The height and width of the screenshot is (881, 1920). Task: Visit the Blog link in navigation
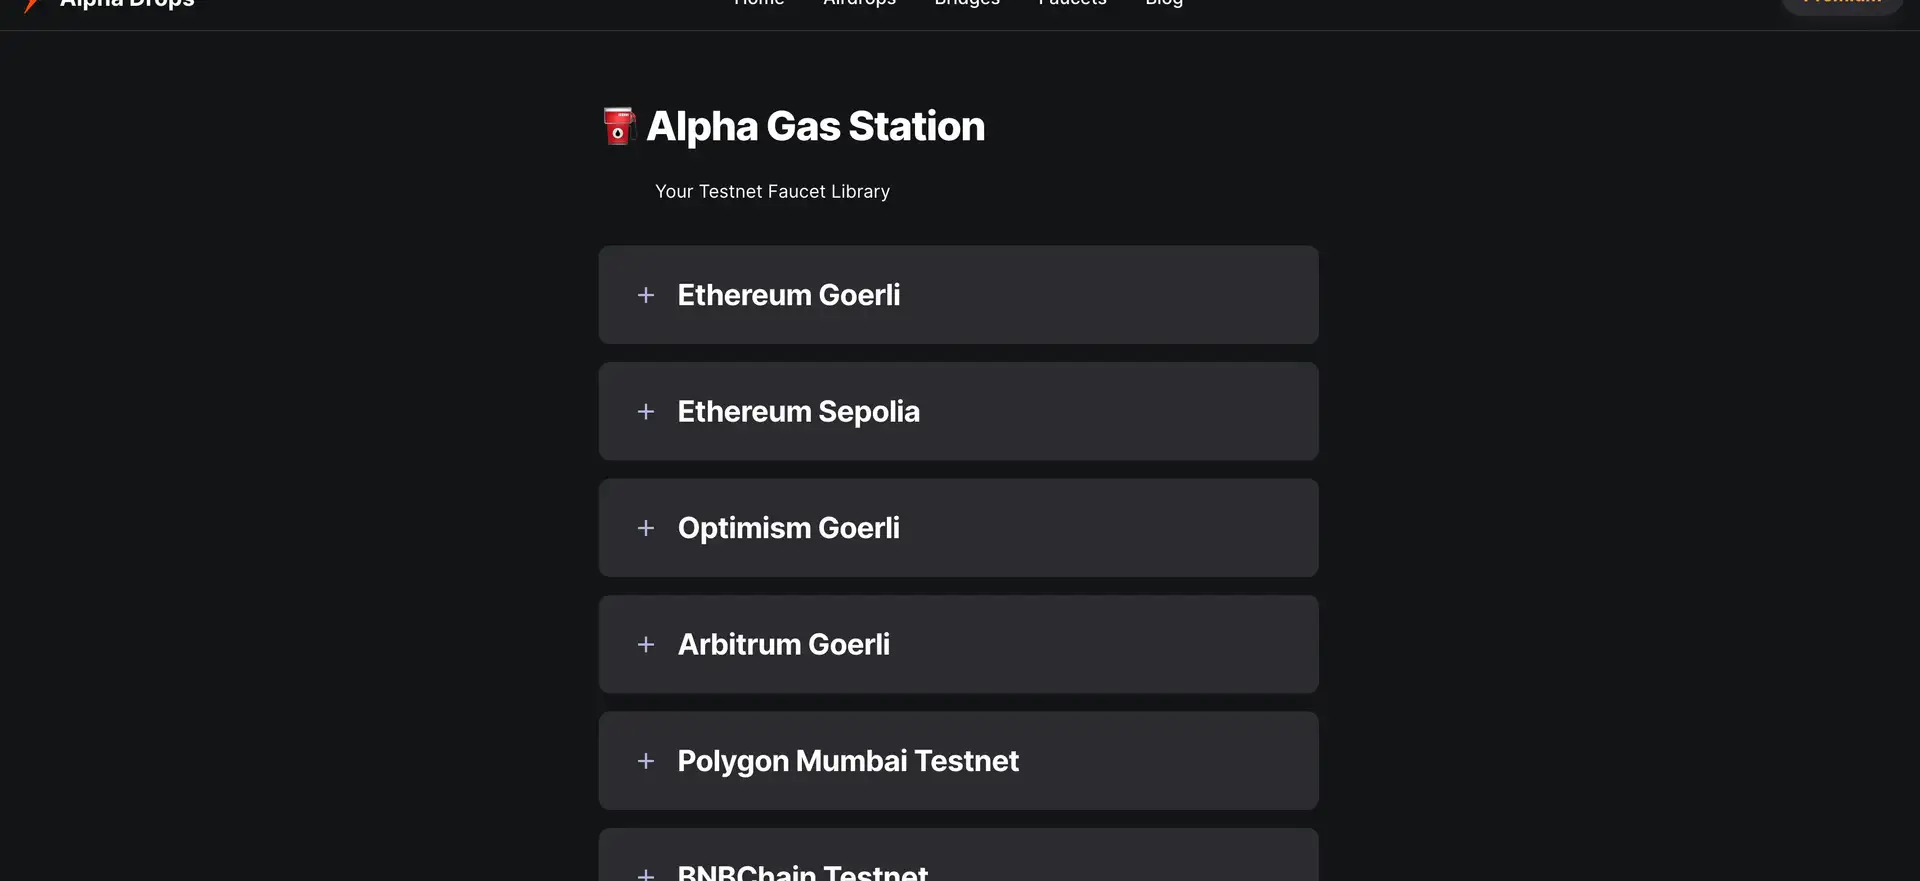pyautogui.click(x=1164, y=4)
